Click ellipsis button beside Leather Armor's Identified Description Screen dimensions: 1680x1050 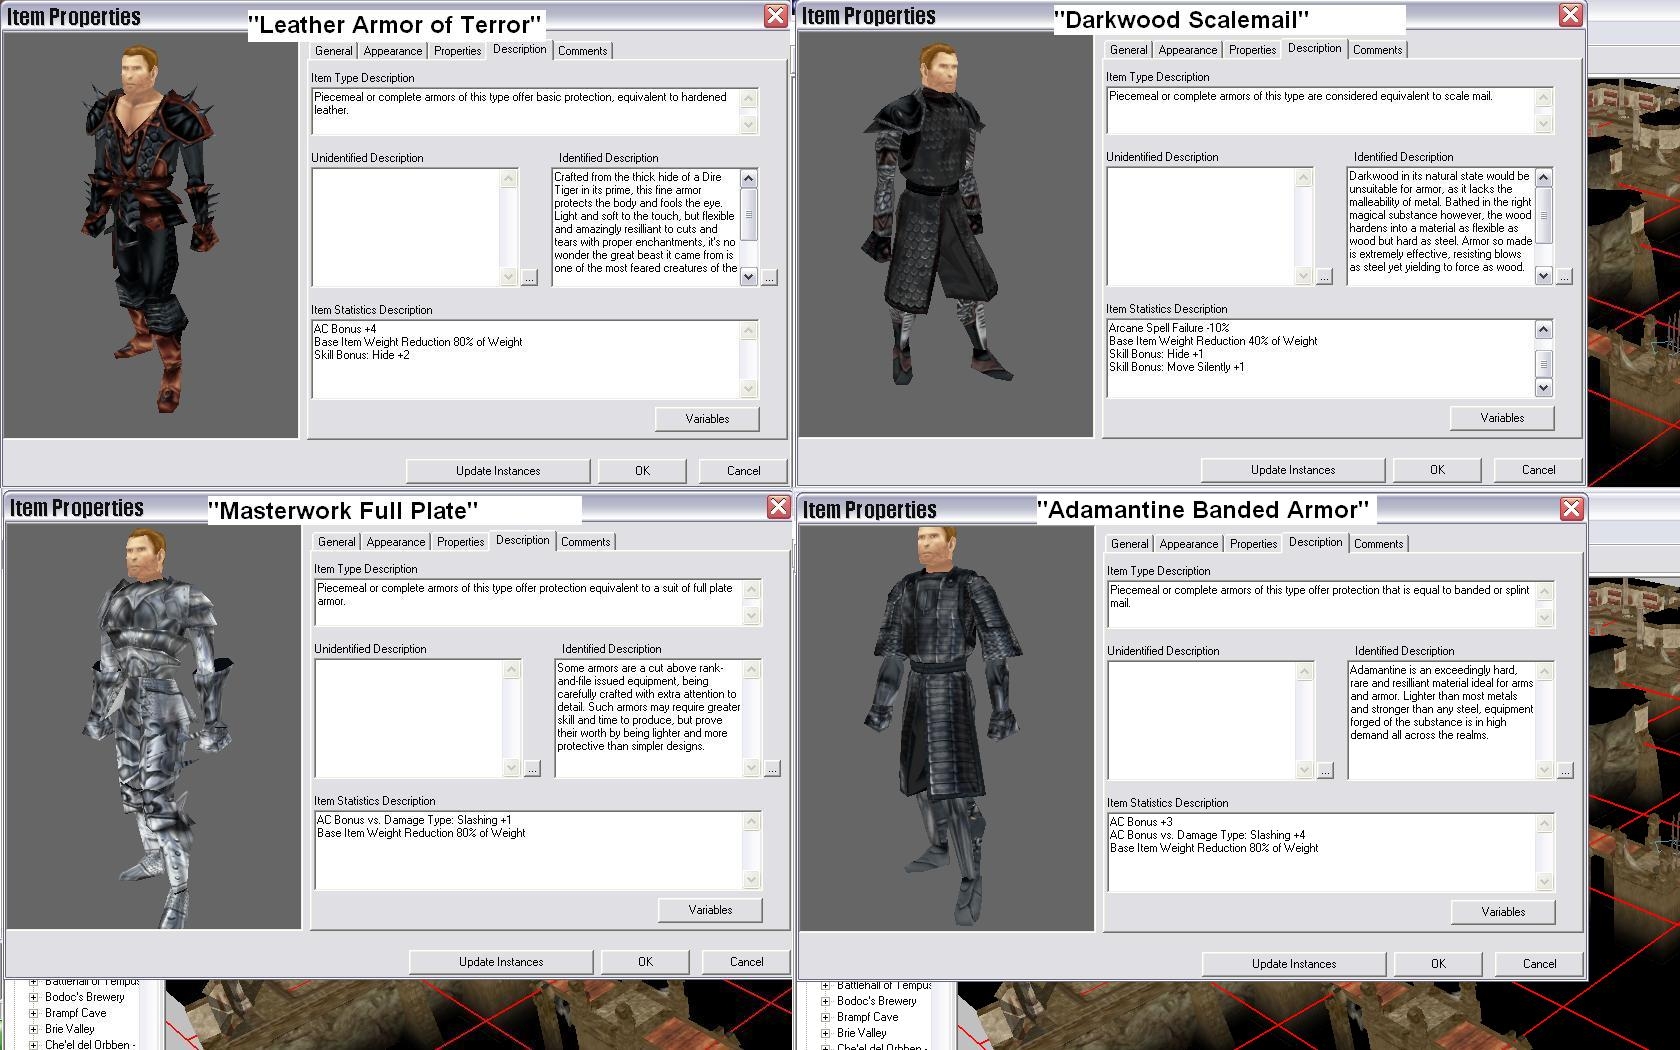[769, 278]
